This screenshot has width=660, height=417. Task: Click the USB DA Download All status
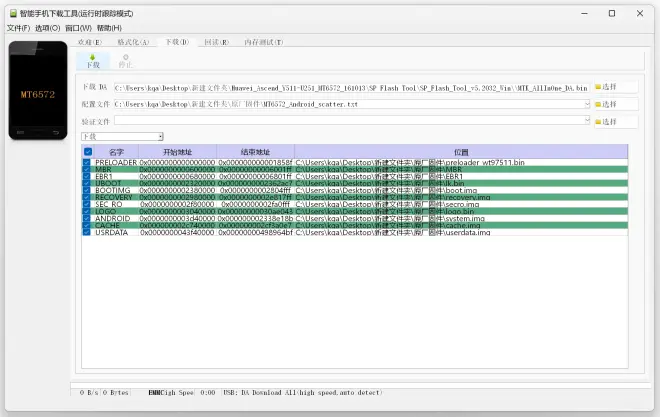pos(302,393)
